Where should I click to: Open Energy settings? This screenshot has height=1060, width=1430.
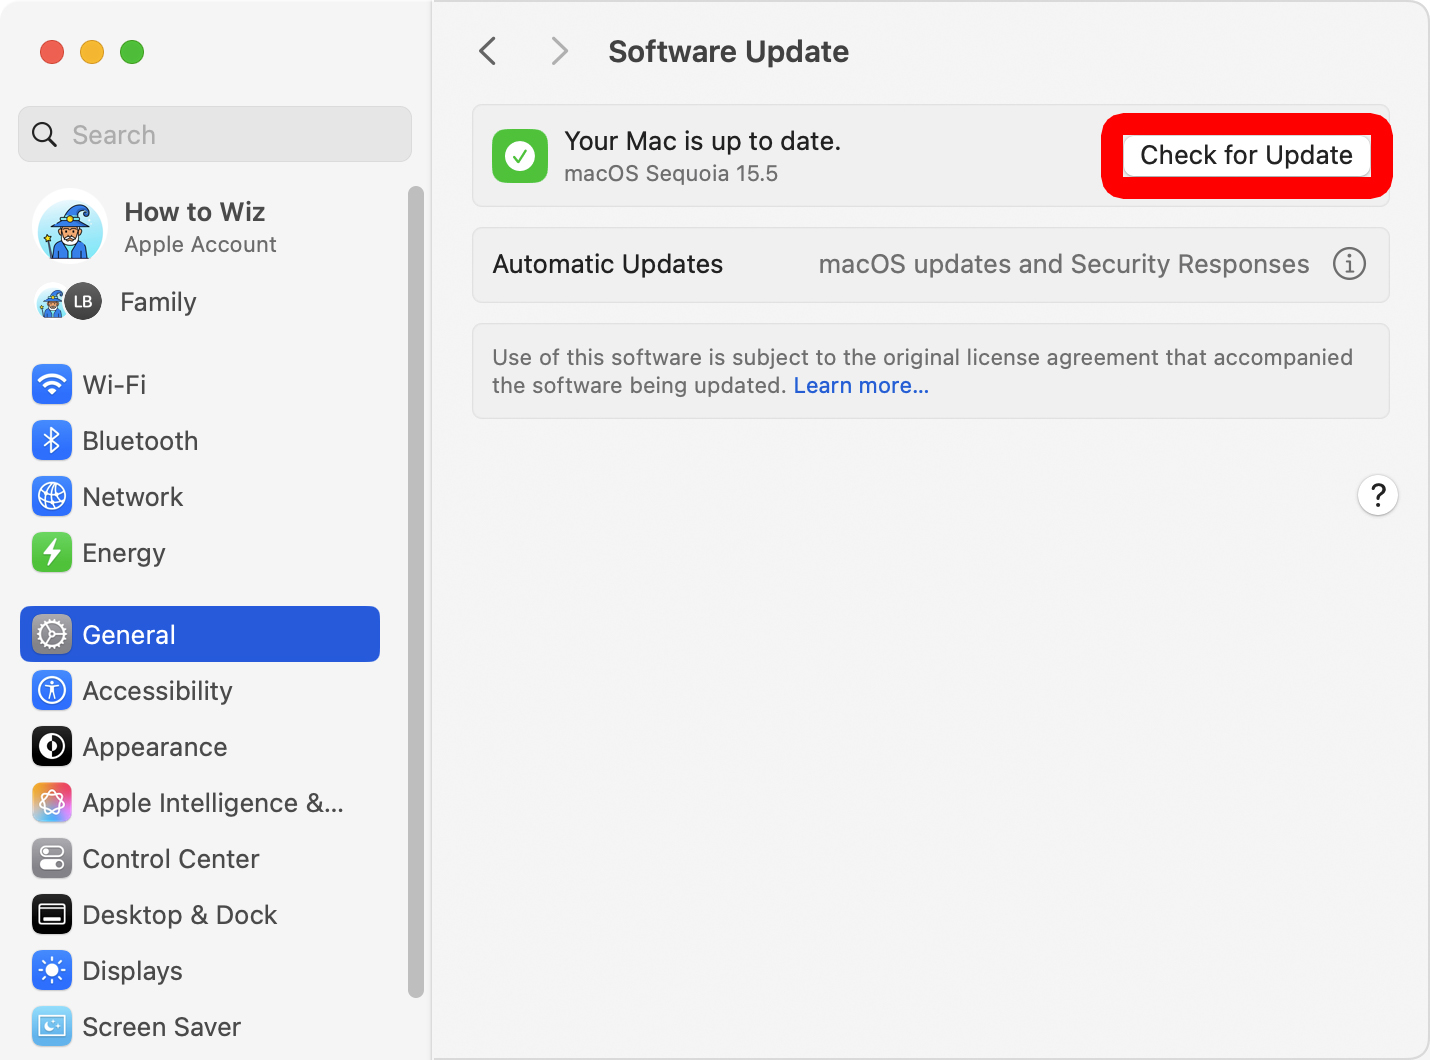point(124,552)
